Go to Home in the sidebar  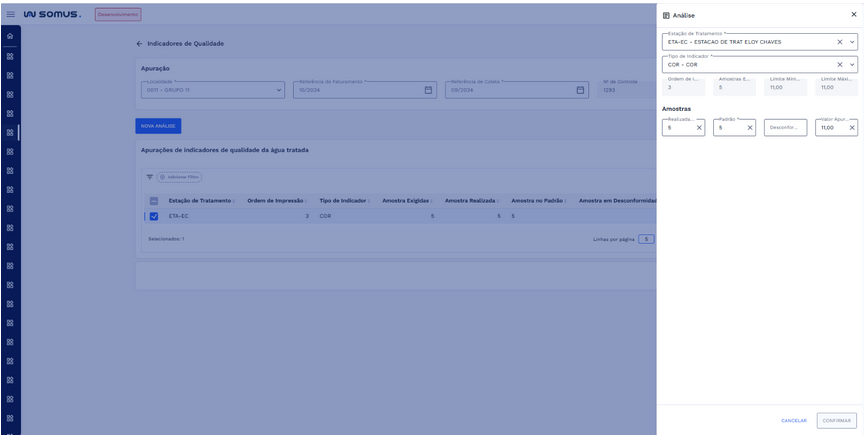pos(10,36)
